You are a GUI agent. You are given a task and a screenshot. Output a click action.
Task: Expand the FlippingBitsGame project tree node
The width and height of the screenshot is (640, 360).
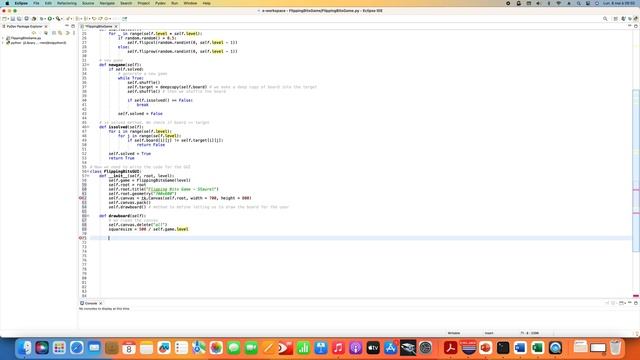(3, 38)
